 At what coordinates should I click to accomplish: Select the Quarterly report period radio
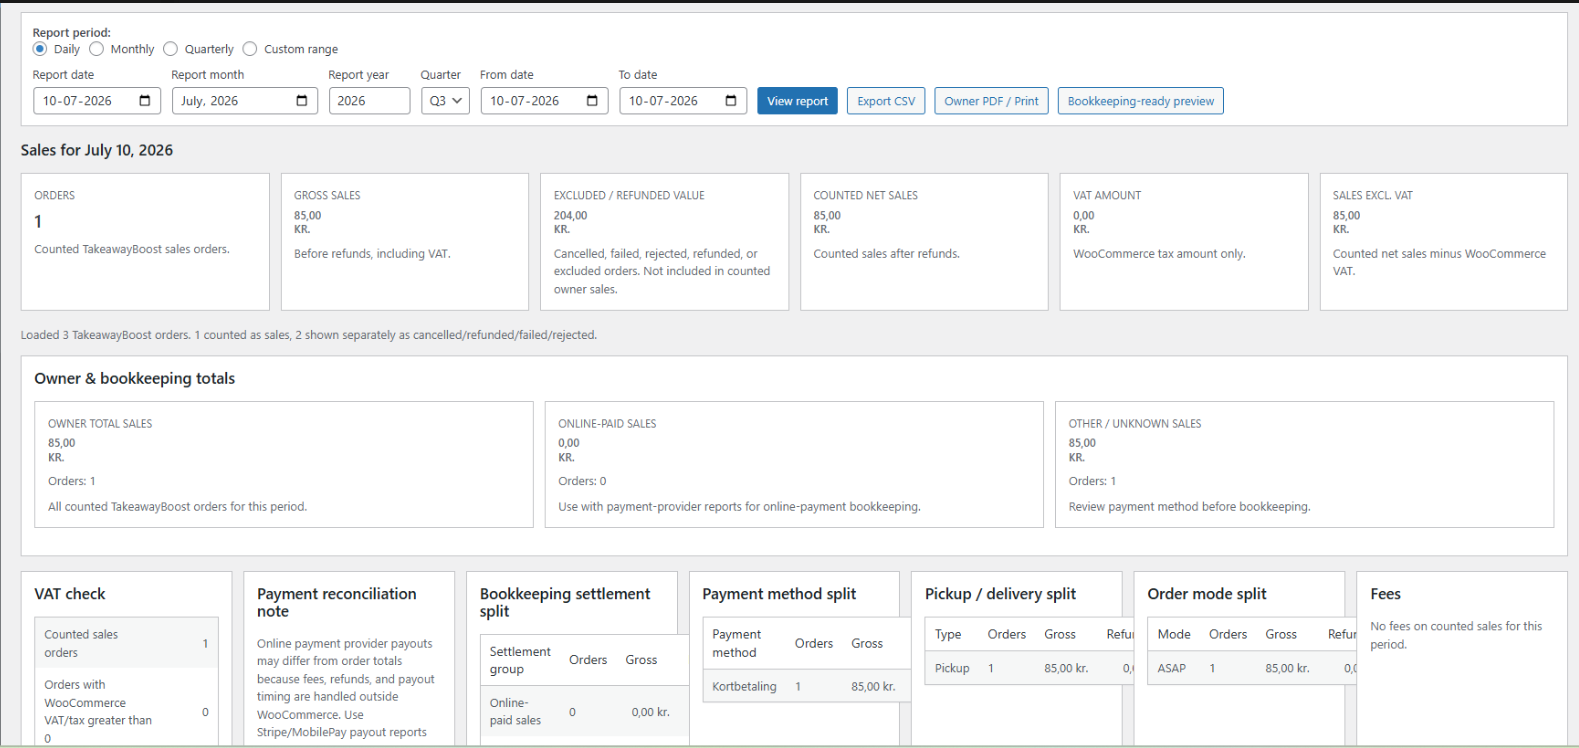click(171, 49)
